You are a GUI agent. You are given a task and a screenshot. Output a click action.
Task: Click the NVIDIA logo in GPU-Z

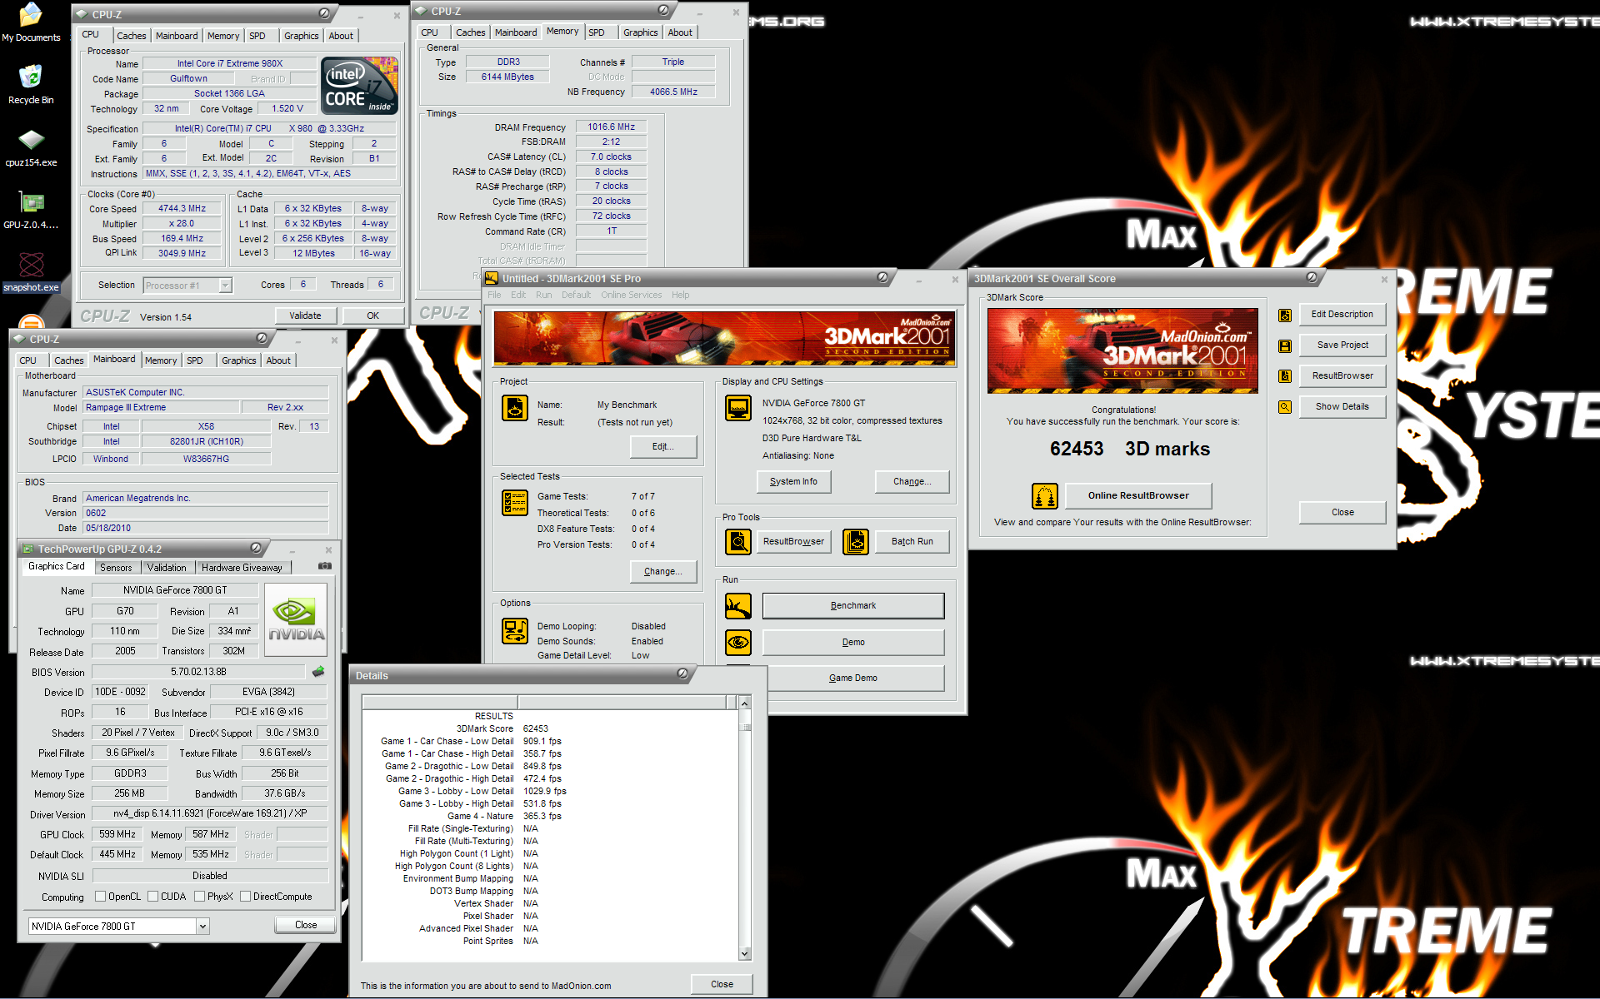point(296,619)
